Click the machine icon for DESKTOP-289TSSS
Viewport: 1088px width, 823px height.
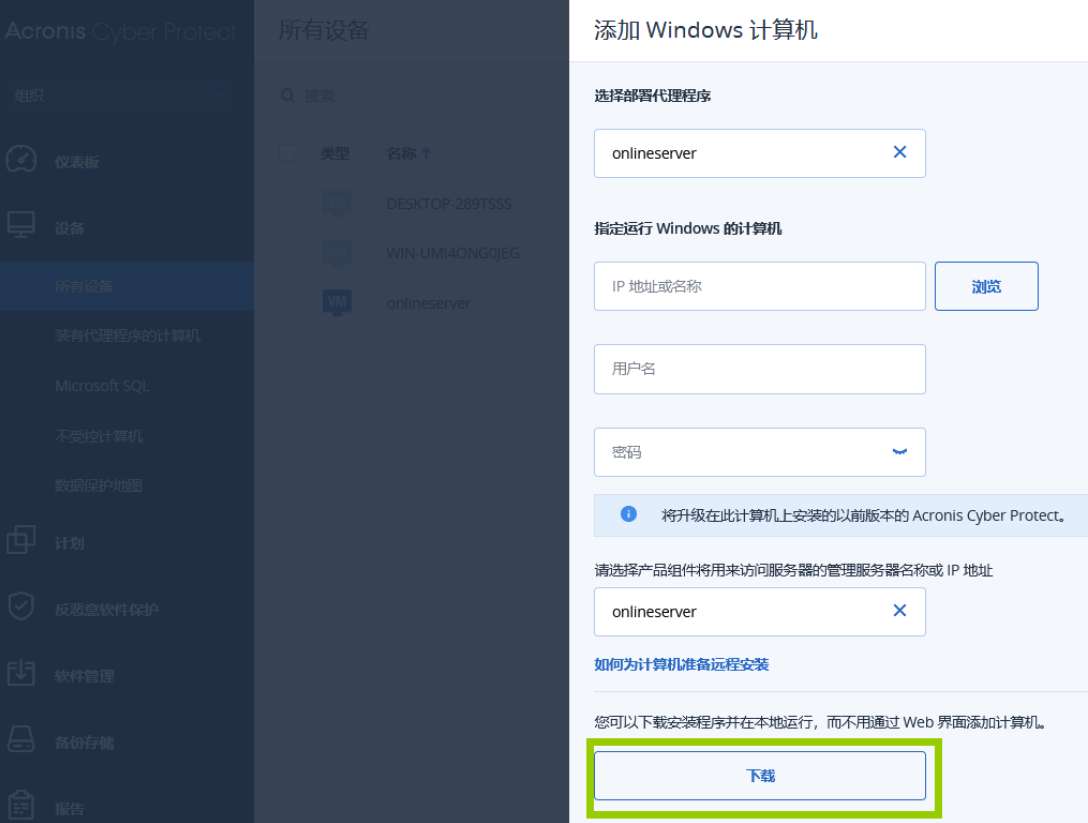tap(337, 203)
